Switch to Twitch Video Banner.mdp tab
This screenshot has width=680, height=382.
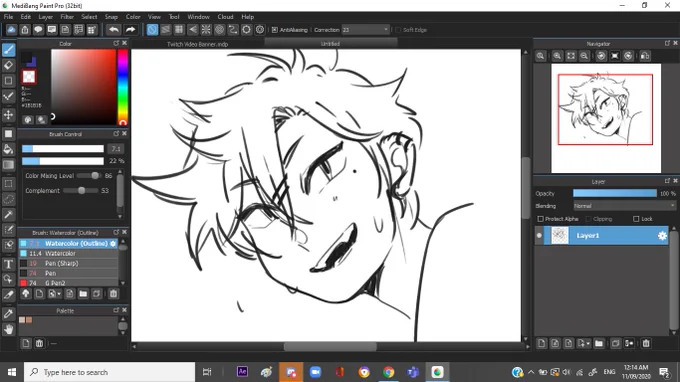point(197,44)
